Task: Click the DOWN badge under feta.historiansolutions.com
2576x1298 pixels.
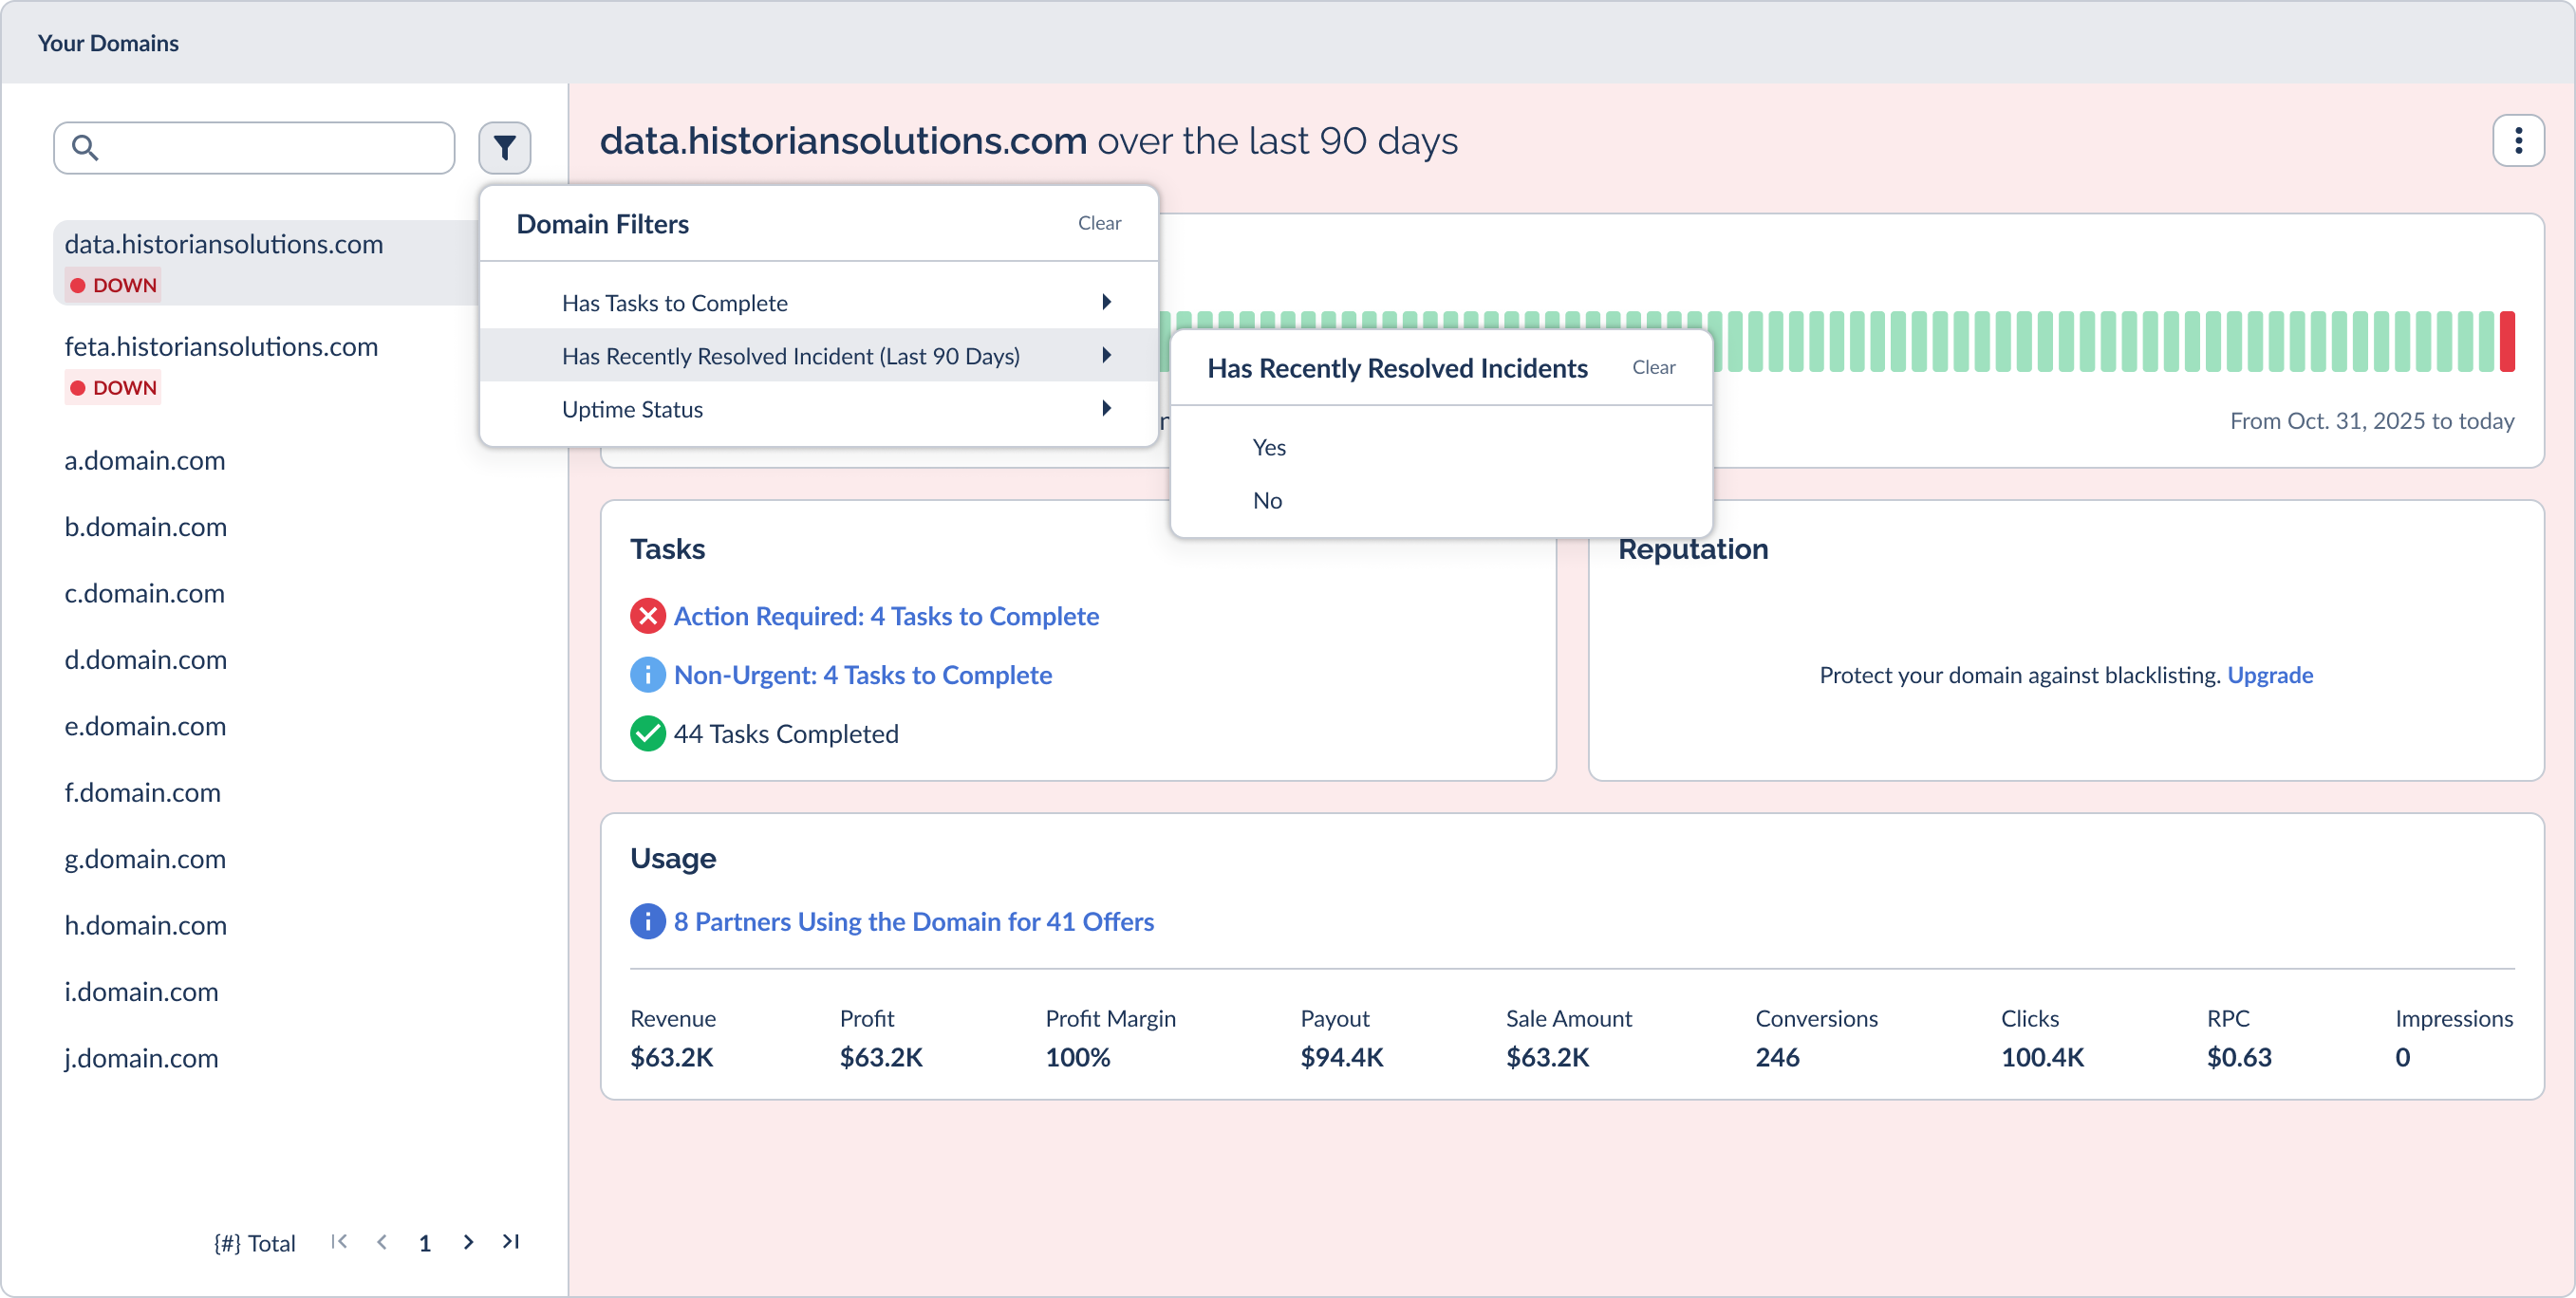Action: (113, 387)
